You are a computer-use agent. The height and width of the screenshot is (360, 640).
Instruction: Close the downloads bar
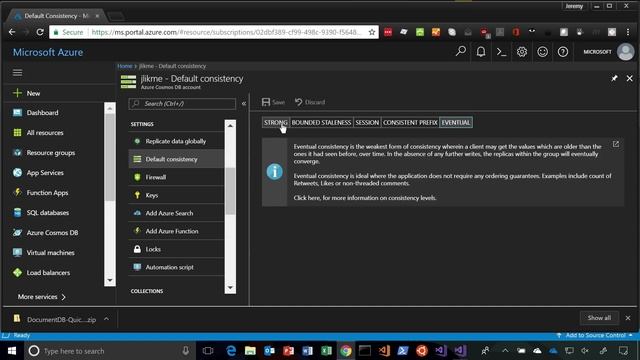pos(628,318)
